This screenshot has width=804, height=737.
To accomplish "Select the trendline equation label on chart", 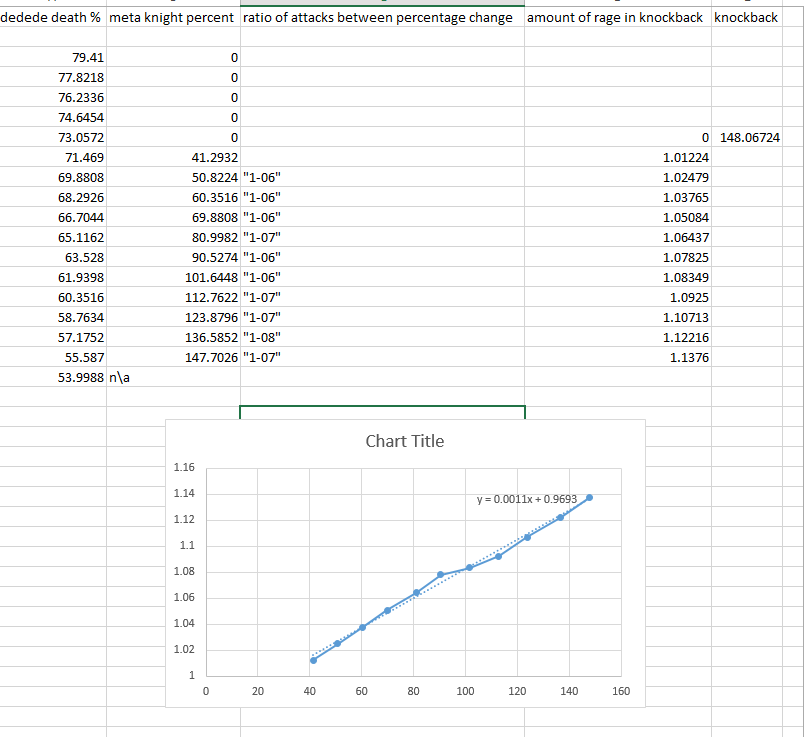I will [527, 498].
